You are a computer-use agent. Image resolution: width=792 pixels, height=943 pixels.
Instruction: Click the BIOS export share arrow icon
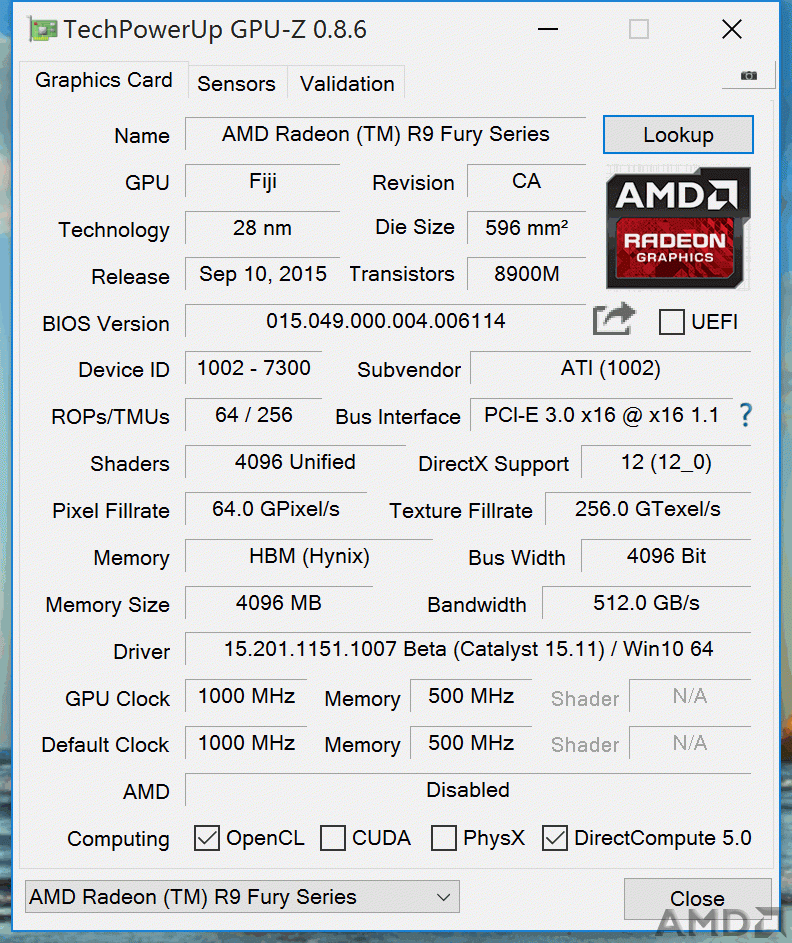613,319
